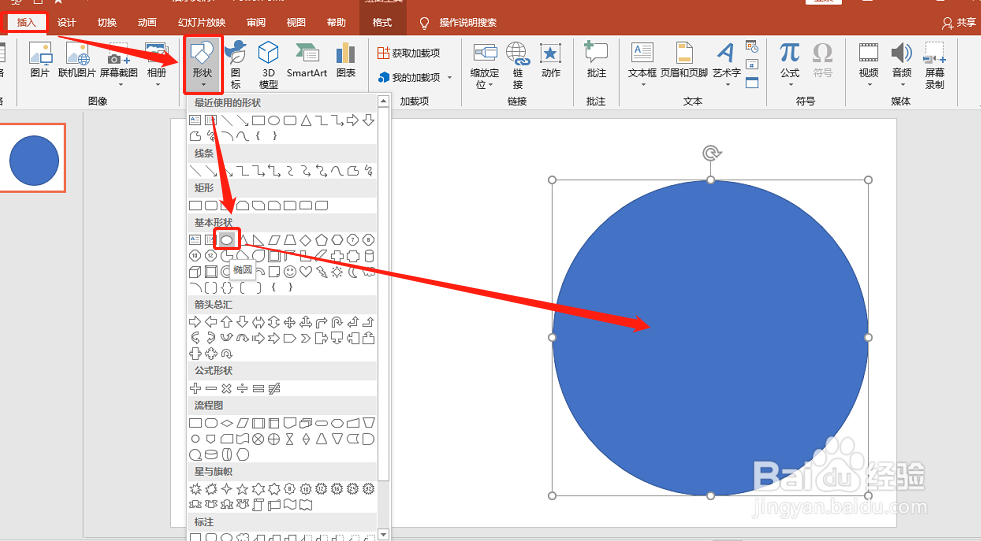Click the 共享 share button
Screen dimensions: 981x541
pyautogui.click(x=958, y=23)
